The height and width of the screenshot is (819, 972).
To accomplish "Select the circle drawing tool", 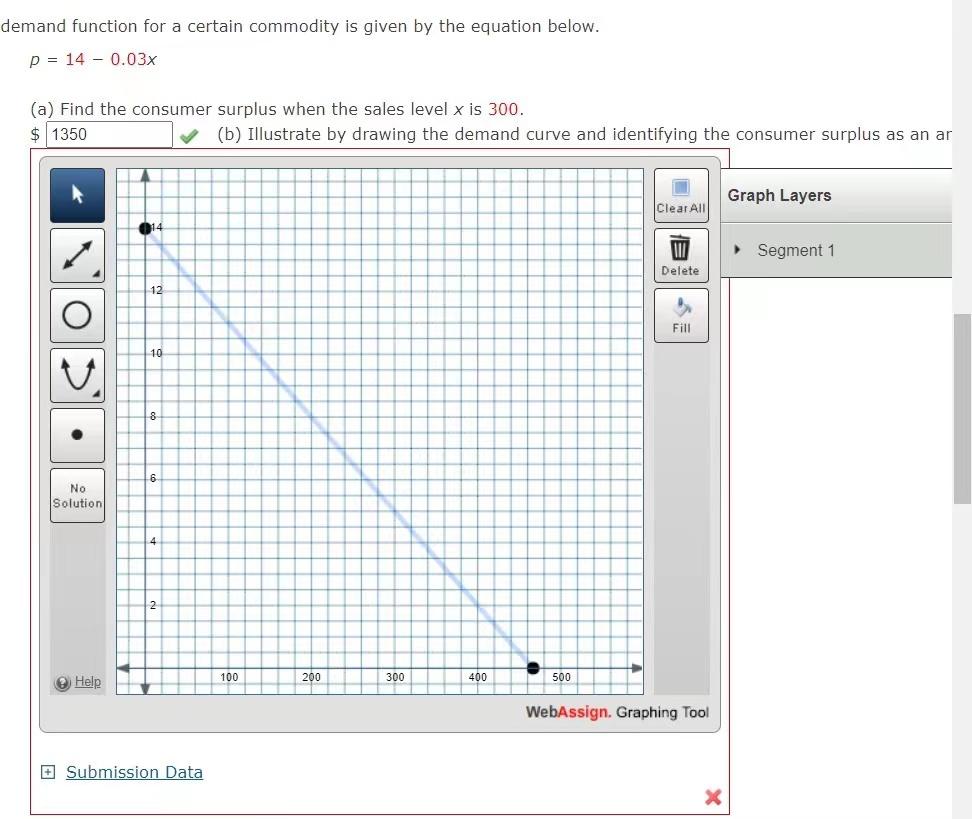I will click(77, 315).
